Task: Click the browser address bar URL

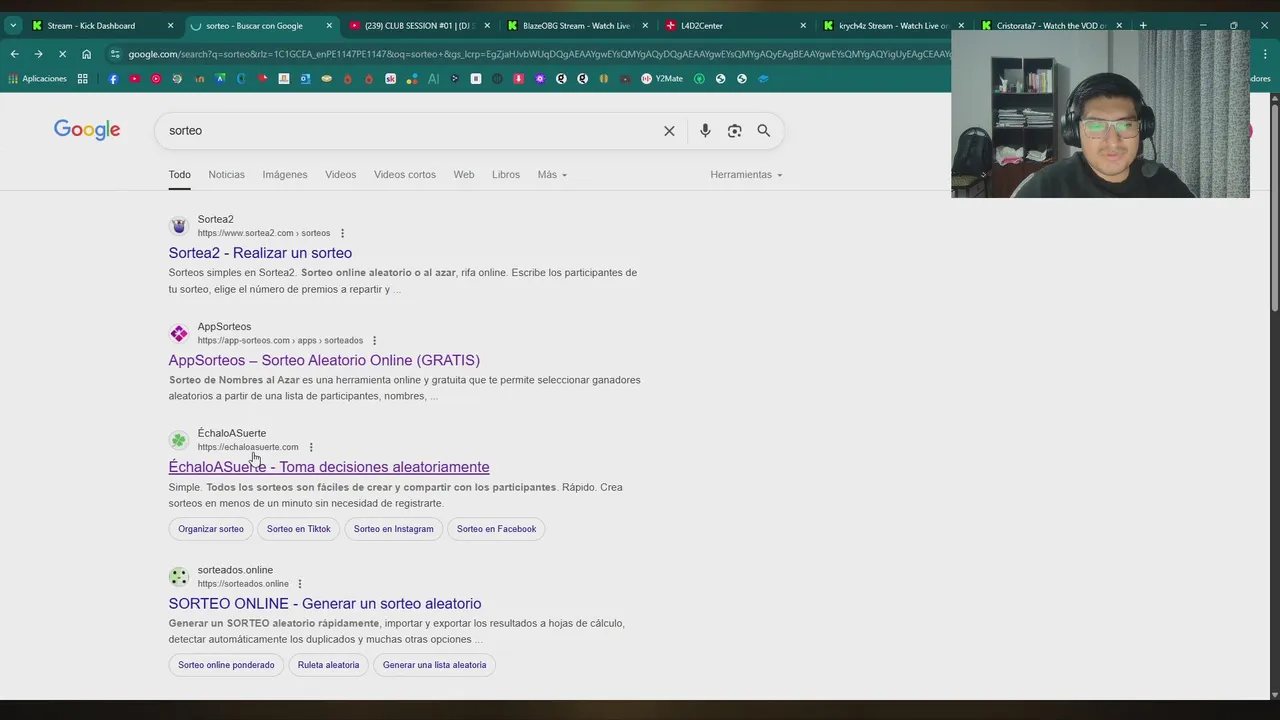Action: pyautogui.click(x=540, y=54)
